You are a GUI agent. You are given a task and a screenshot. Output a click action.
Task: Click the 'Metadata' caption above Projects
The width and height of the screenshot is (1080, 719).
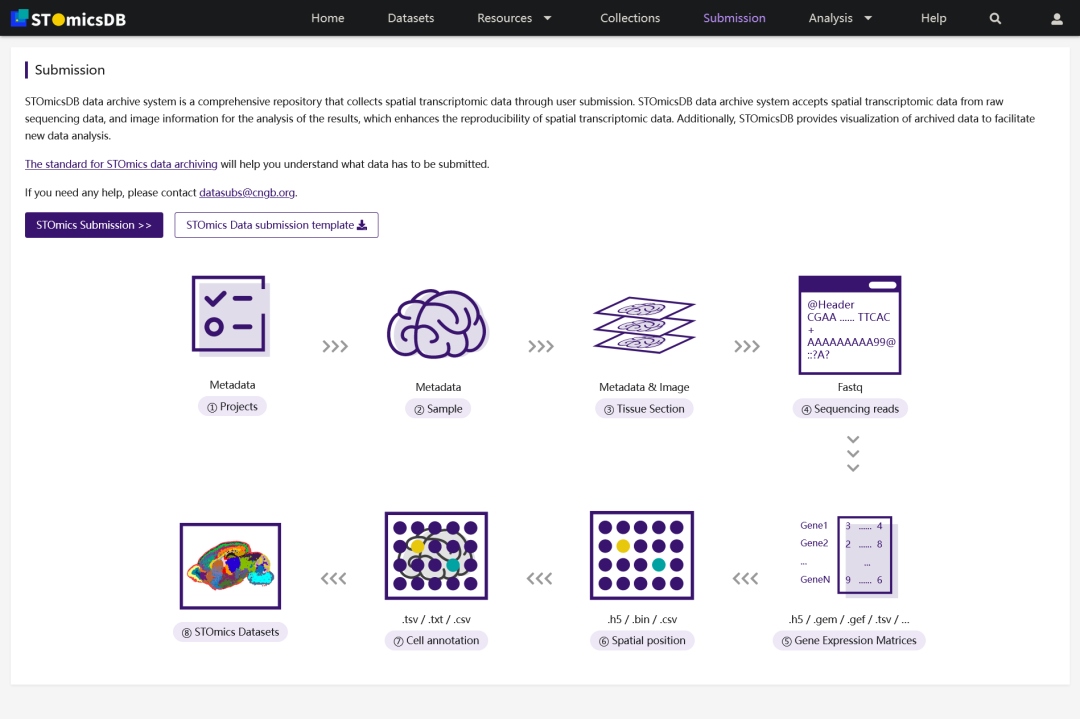click(232, 385)
